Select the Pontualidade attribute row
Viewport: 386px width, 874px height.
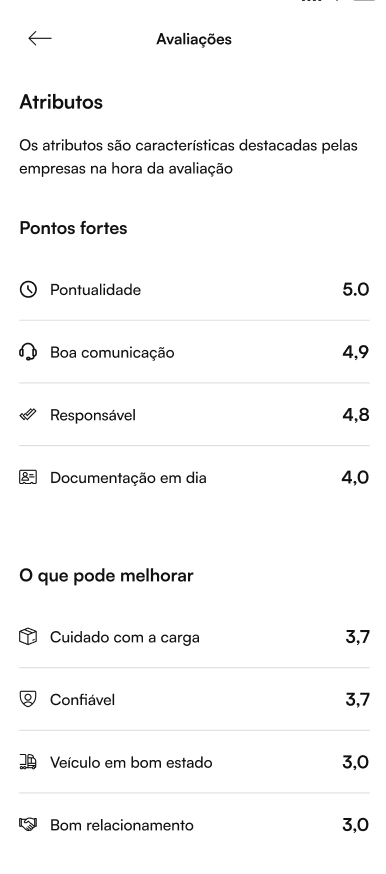[194, 290]
